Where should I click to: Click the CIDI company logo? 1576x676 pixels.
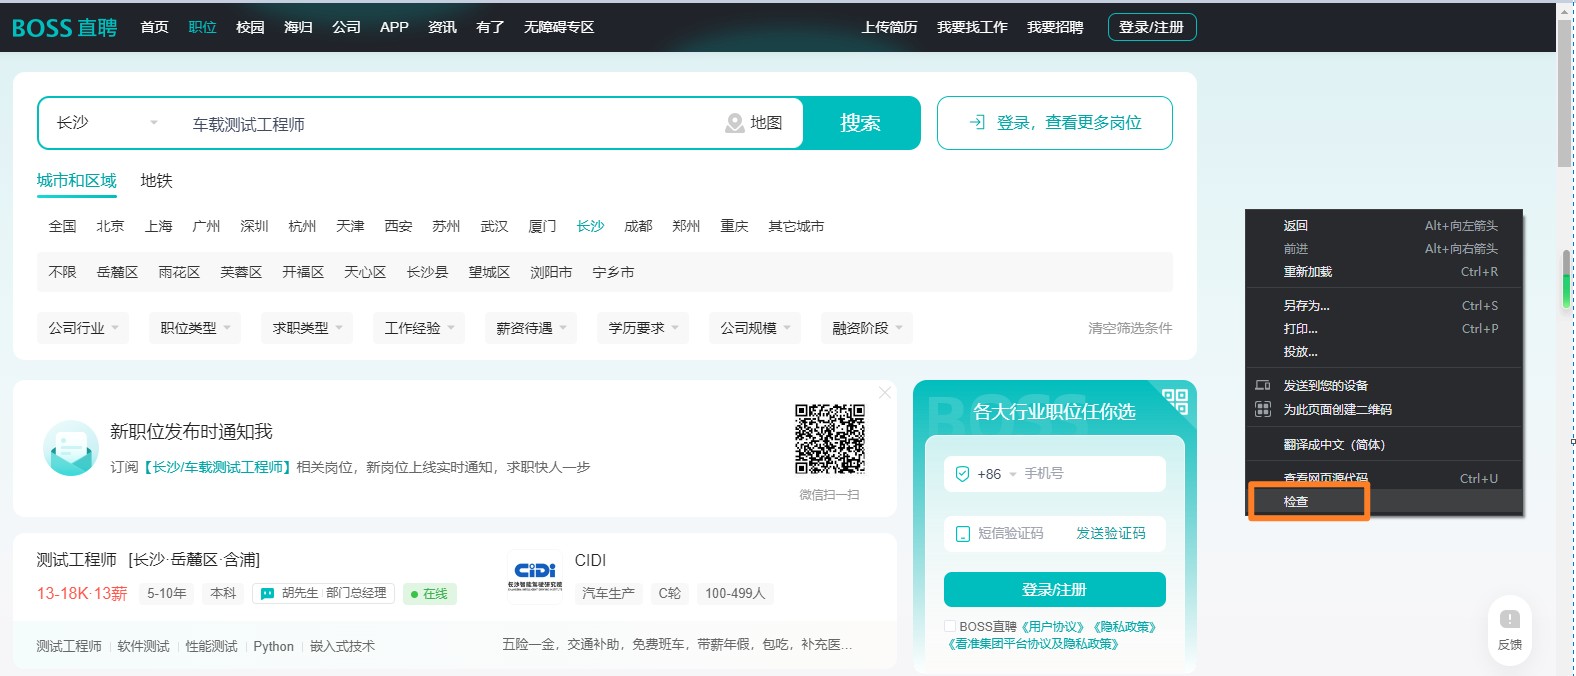tap(535, 576)
